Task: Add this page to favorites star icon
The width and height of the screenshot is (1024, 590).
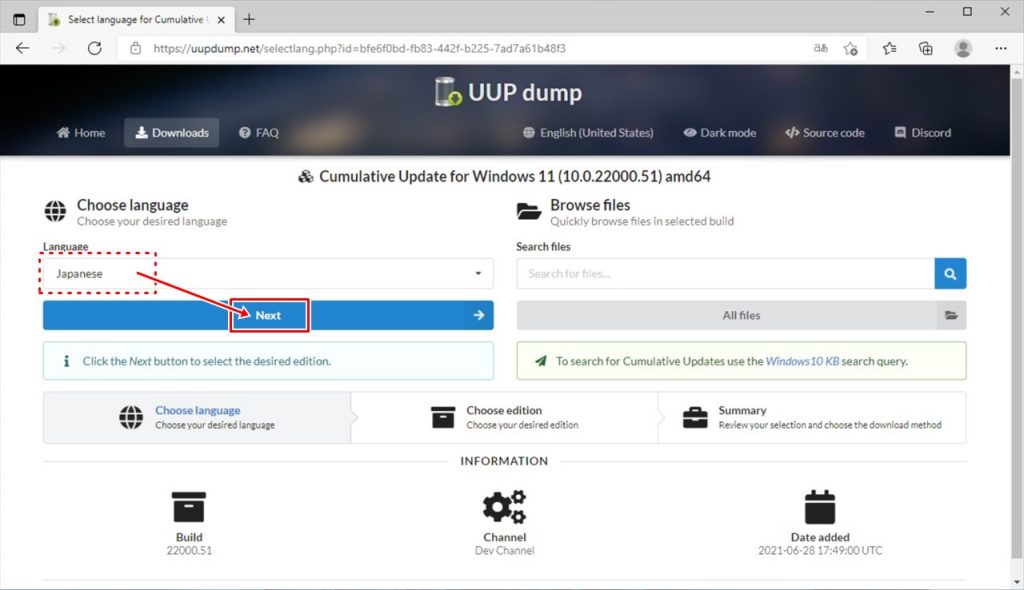Action: (850, 48)
